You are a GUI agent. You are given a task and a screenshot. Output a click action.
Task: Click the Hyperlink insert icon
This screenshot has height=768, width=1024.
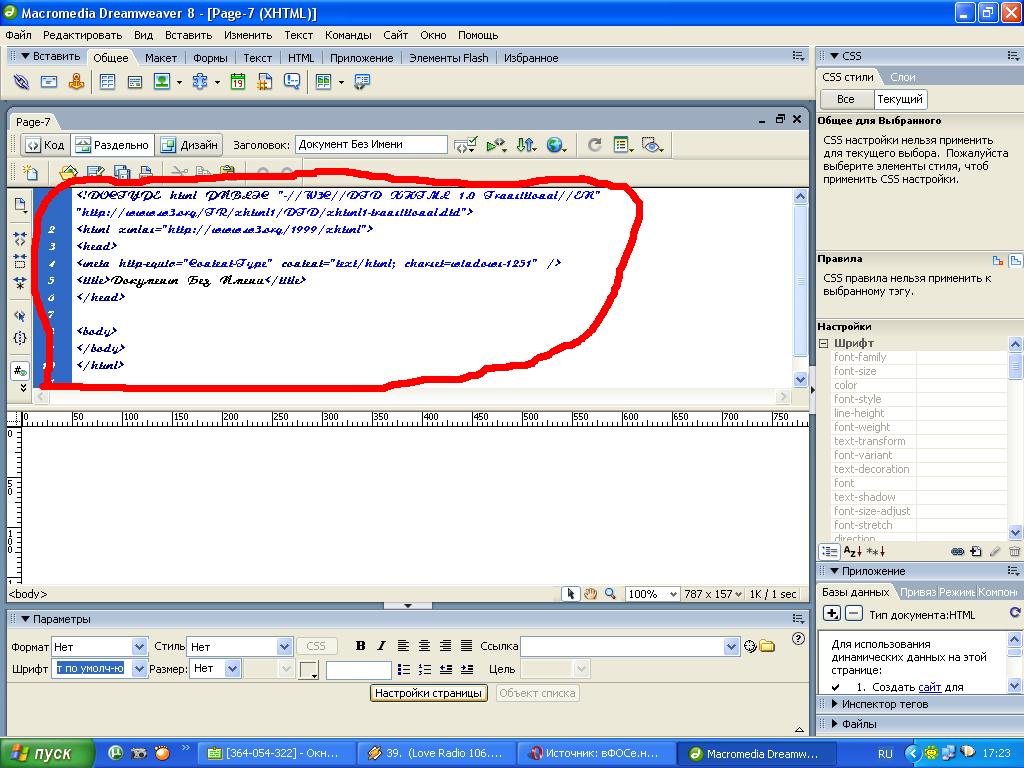[x=21, y=82]
